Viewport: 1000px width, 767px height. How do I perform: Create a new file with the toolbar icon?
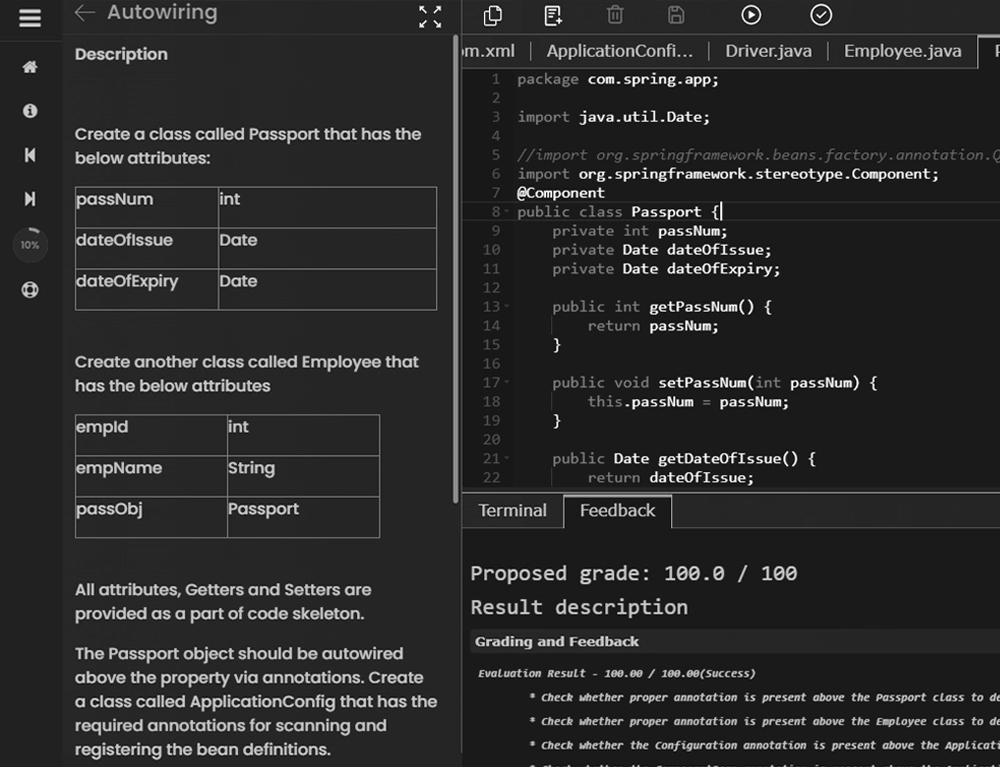coord(553,15)
